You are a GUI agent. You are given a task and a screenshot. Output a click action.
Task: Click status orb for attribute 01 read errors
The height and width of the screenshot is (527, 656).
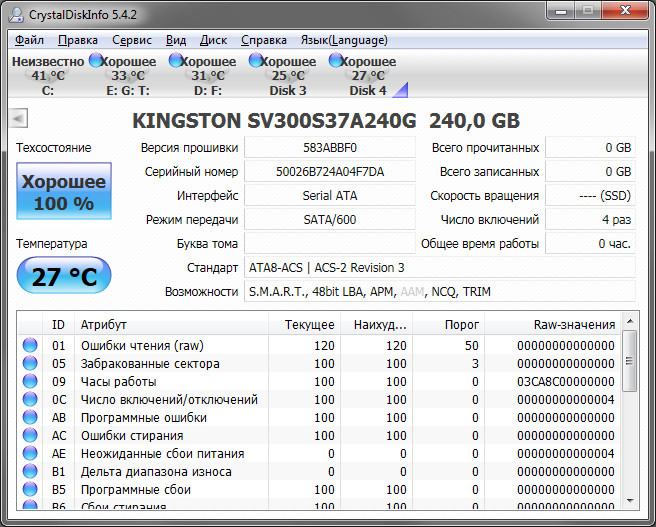point(30,346)
